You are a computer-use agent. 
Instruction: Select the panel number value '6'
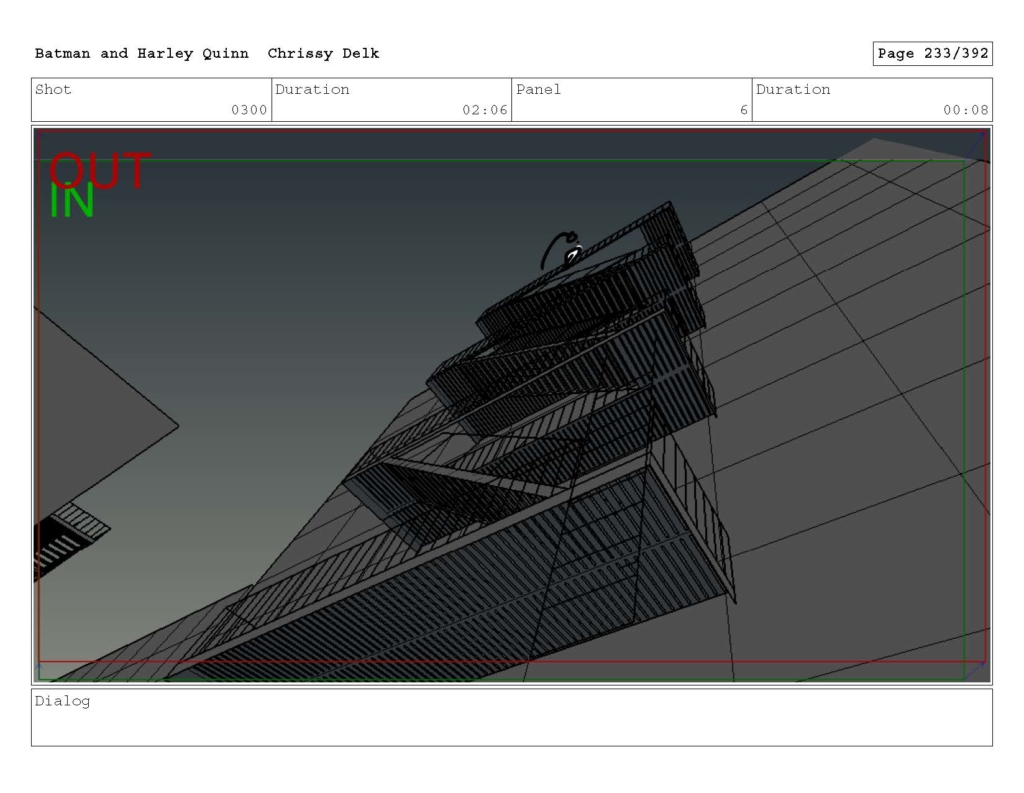[x=744, y=110]
